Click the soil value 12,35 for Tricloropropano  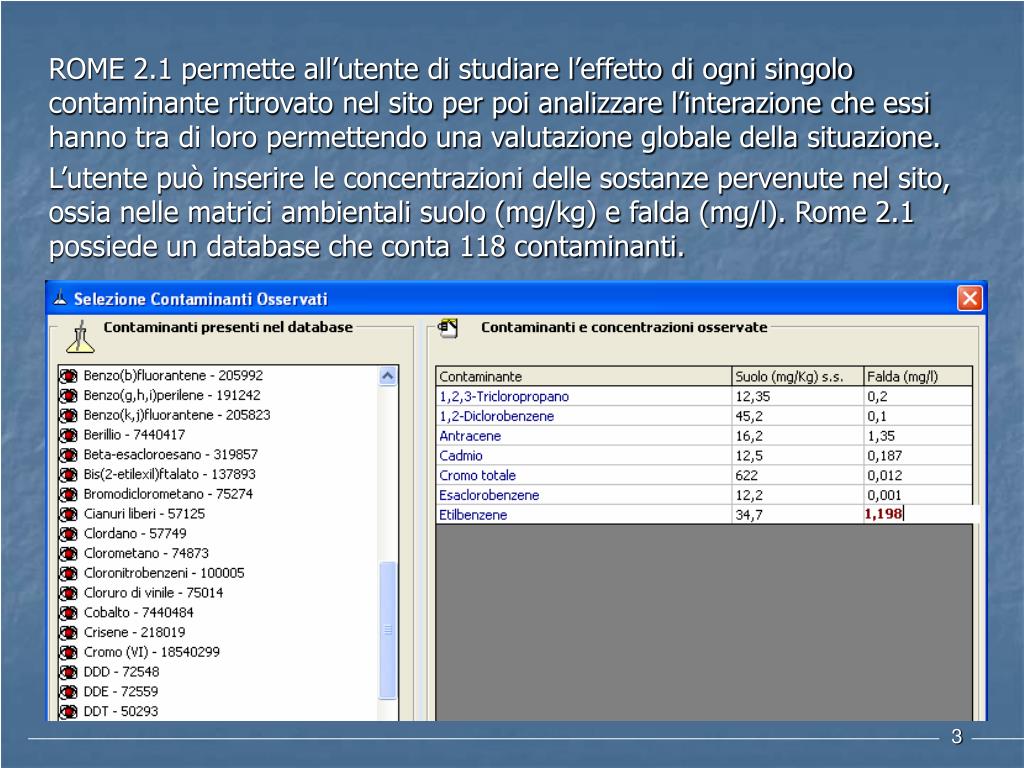[x=752, y=396]
